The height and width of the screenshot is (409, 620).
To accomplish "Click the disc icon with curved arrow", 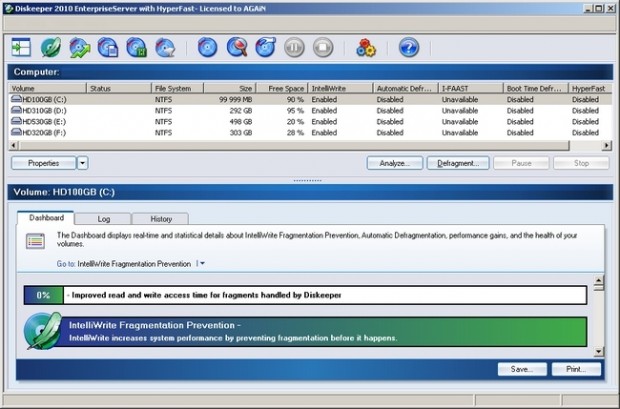I will (x=265, y=47).
